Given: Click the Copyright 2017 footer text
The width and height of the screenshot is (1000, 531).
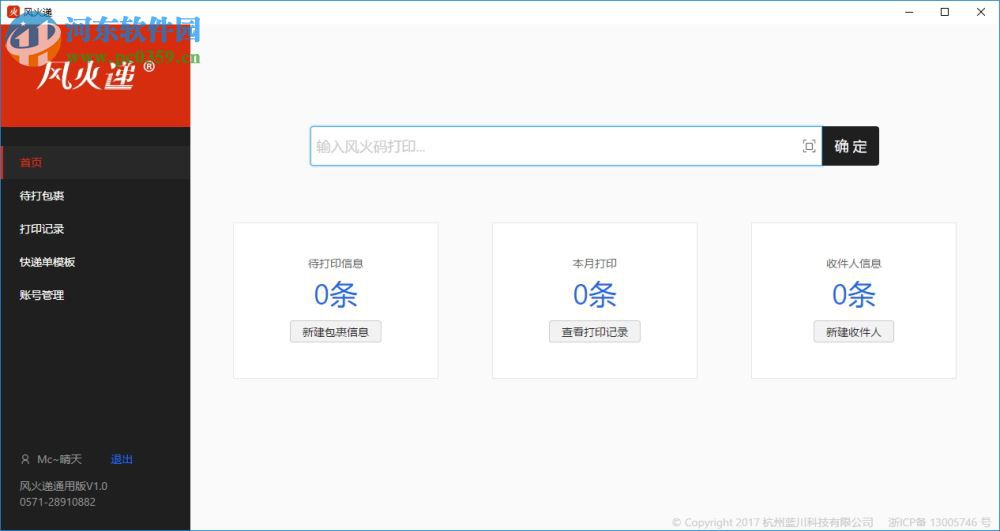Looking at the screenshot, I should (772, 522).
